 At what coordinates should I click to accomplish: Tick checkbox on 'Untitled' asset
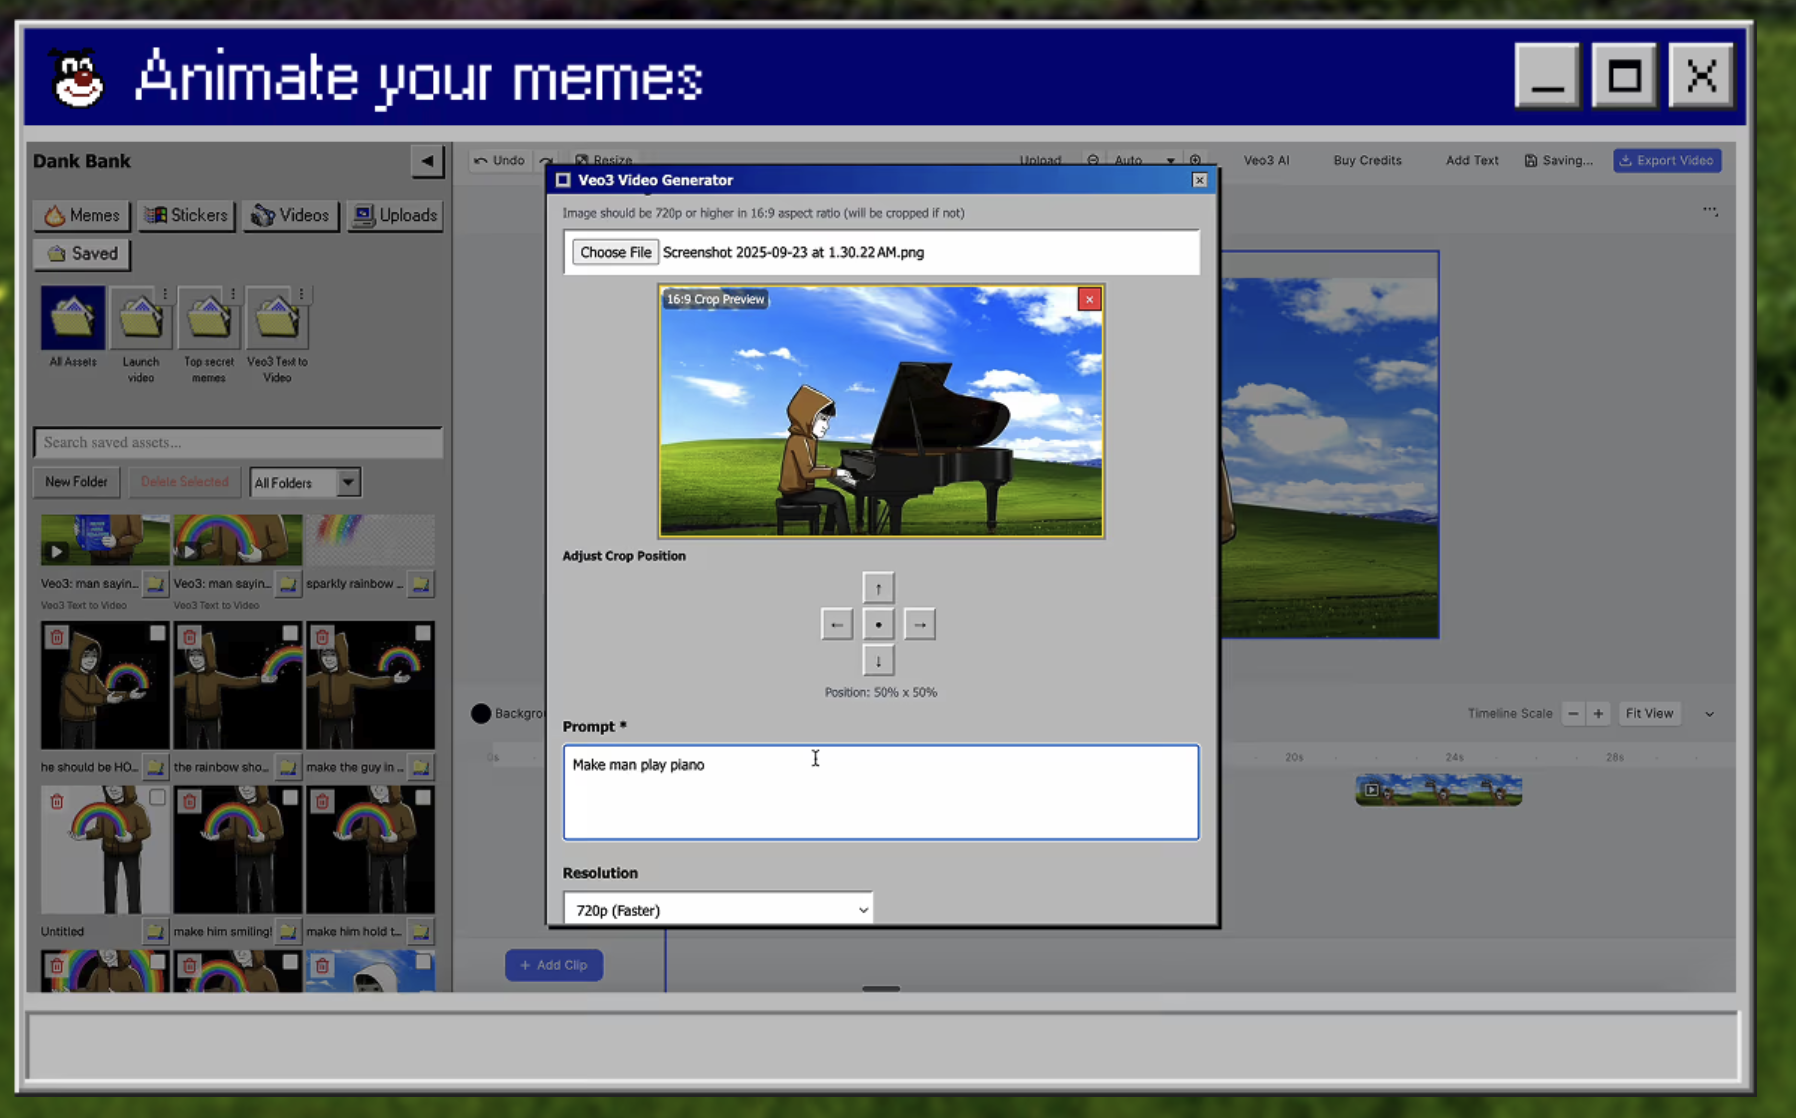click(x=157, y=797)
